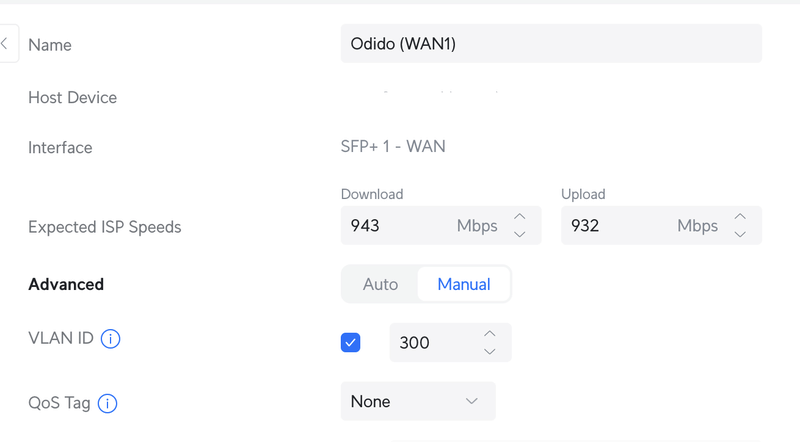Decrease the Download speed value
Viewport: 800px width, 442px height.
[519, 234]
